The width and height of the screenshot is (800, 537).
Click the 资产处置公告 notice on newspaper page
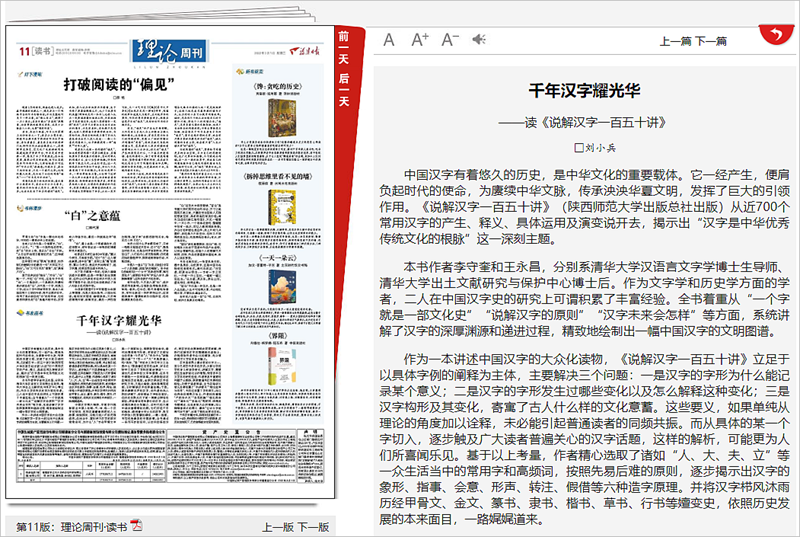click(232, 456)
